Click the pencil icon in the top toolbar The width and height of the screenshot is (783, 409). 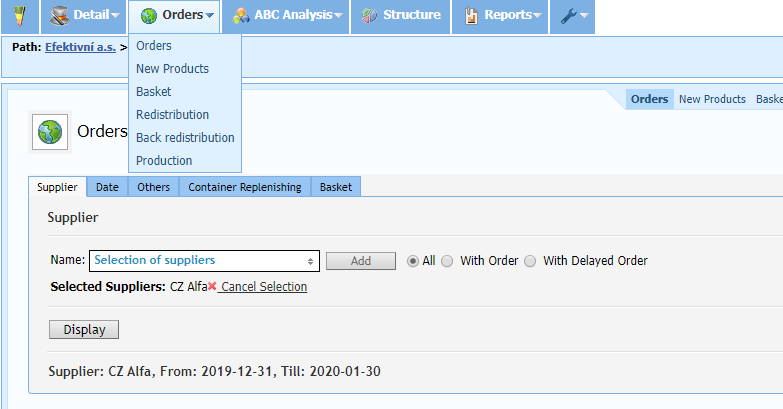tap(20, 16)
